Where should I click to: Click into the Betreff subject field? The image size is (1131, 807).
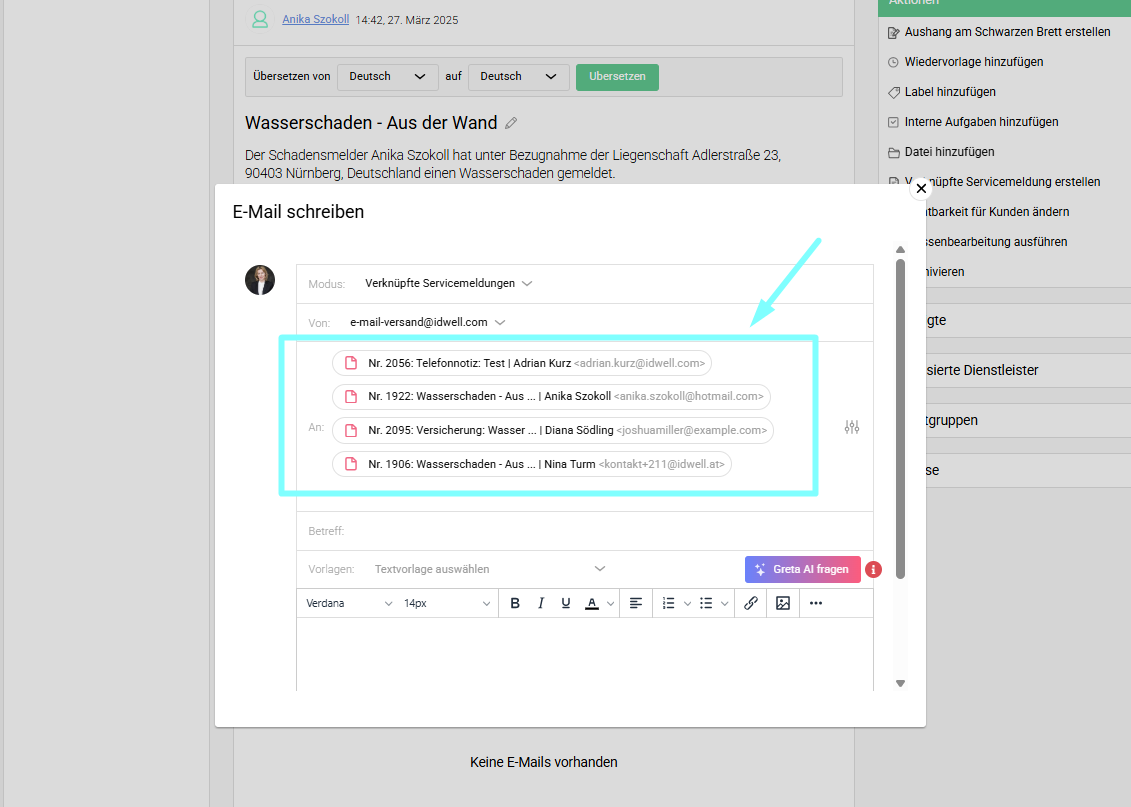pyautogui.click(x=600, y=531)
